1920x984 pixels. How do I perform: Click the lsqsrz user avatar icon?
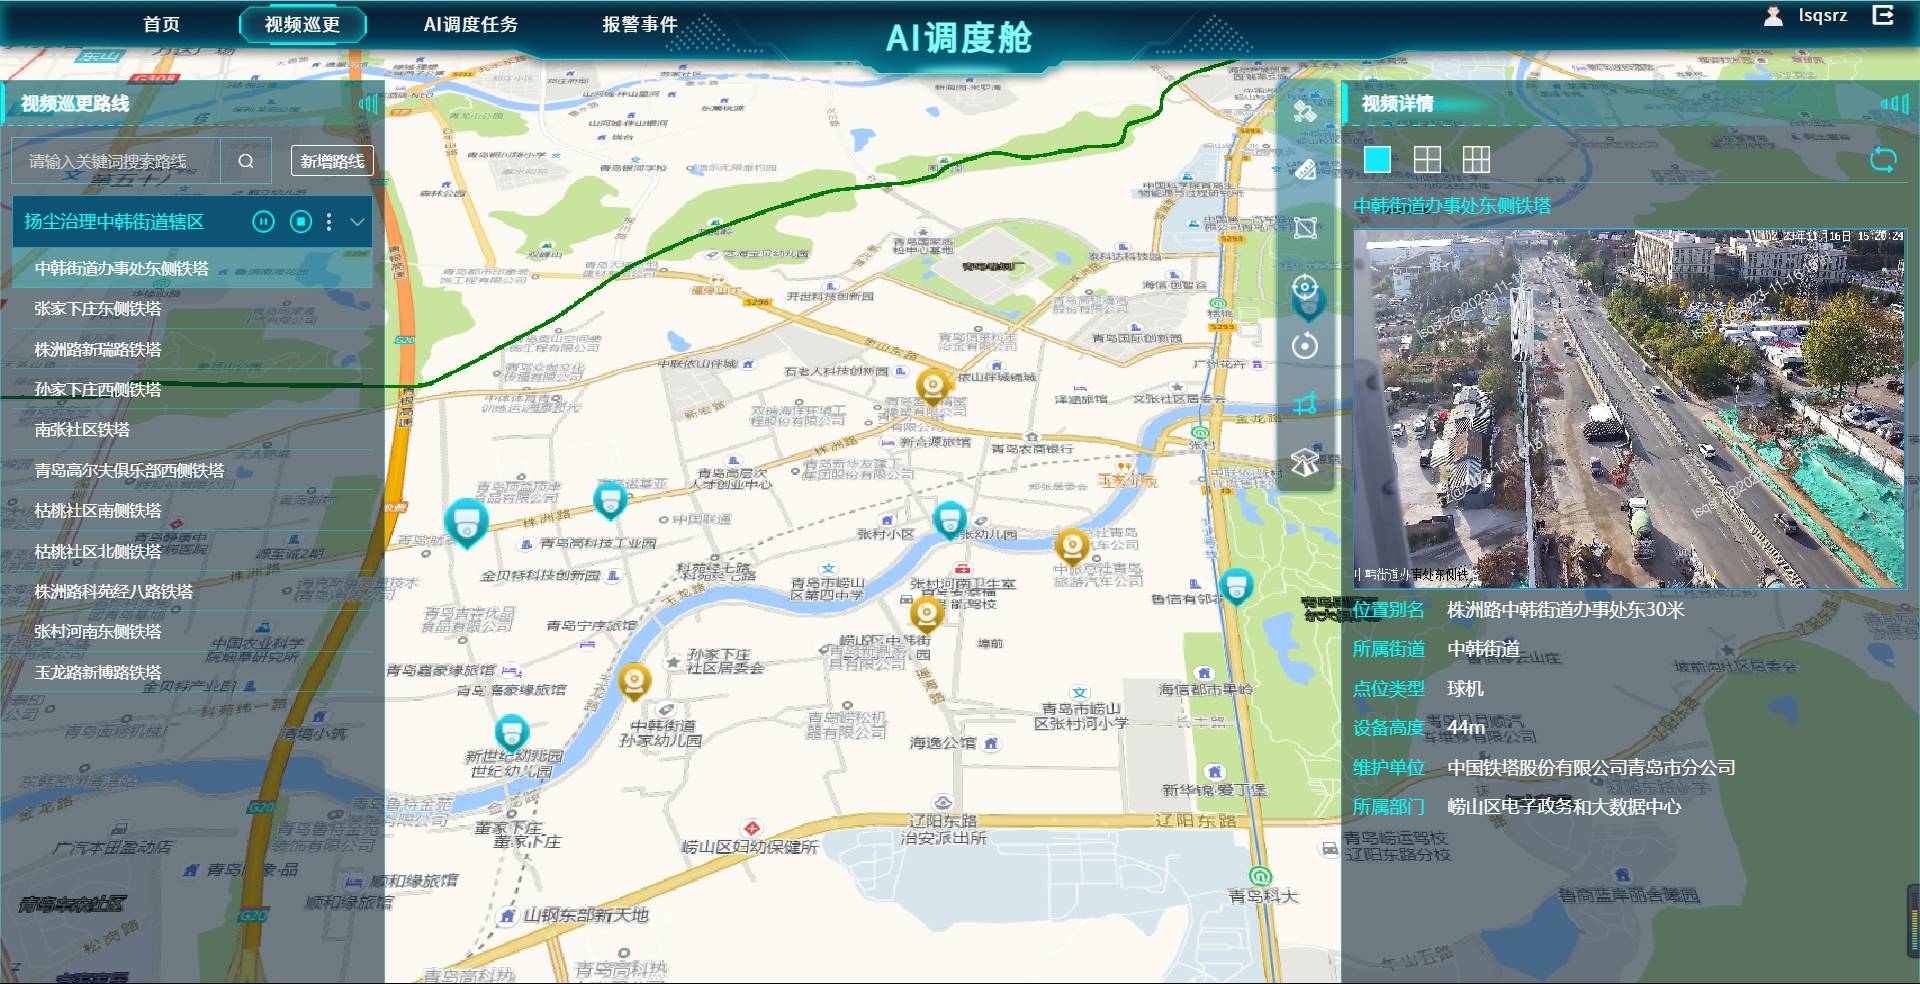coord(1773,16)
